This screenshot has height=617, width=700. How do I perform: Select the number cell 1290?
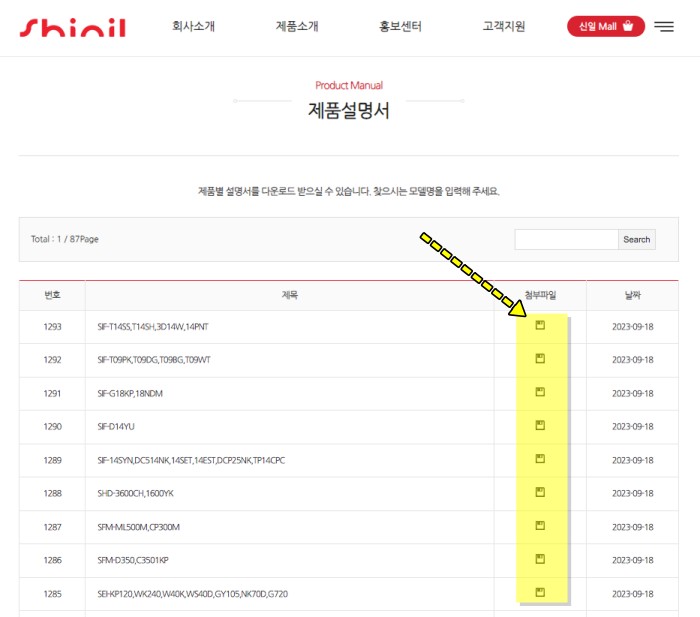[x=52, y=426]
